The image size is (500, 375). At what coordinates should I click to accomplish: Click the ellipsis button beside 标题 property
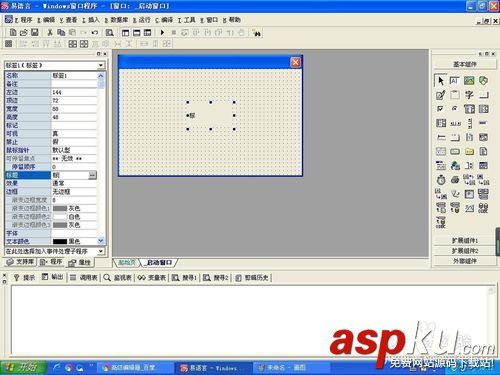click(x=92, y=175)
